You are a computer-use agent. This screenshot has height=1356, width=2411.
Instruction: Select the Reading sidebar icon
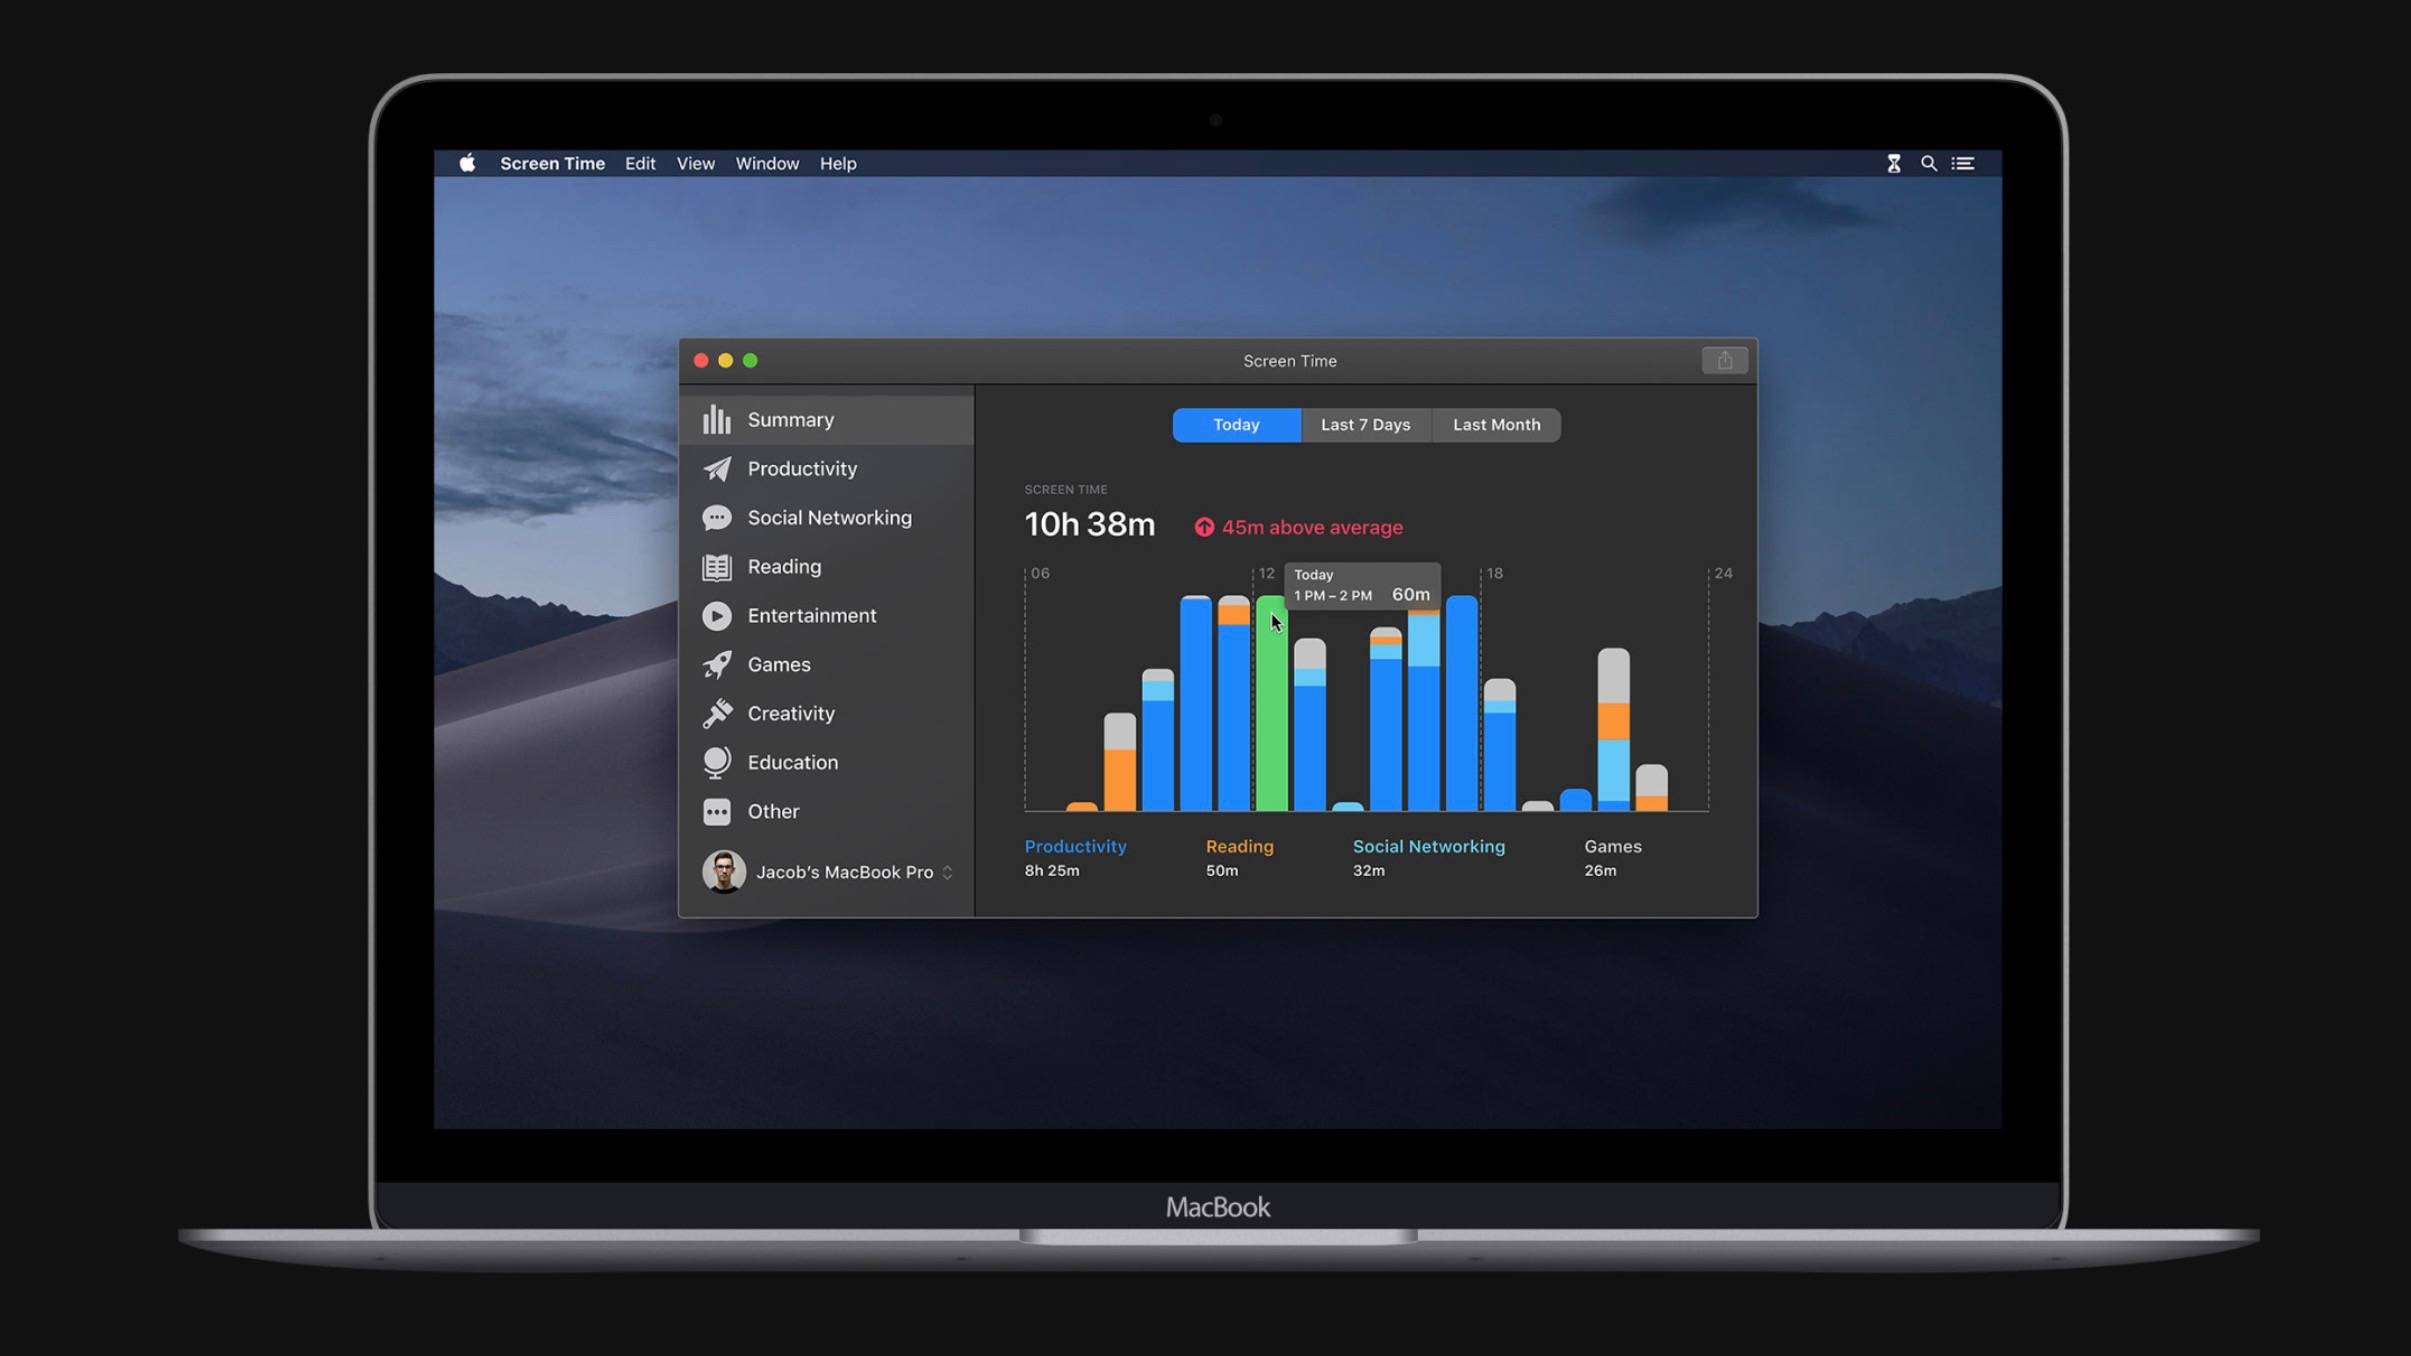tap(717, 566)
